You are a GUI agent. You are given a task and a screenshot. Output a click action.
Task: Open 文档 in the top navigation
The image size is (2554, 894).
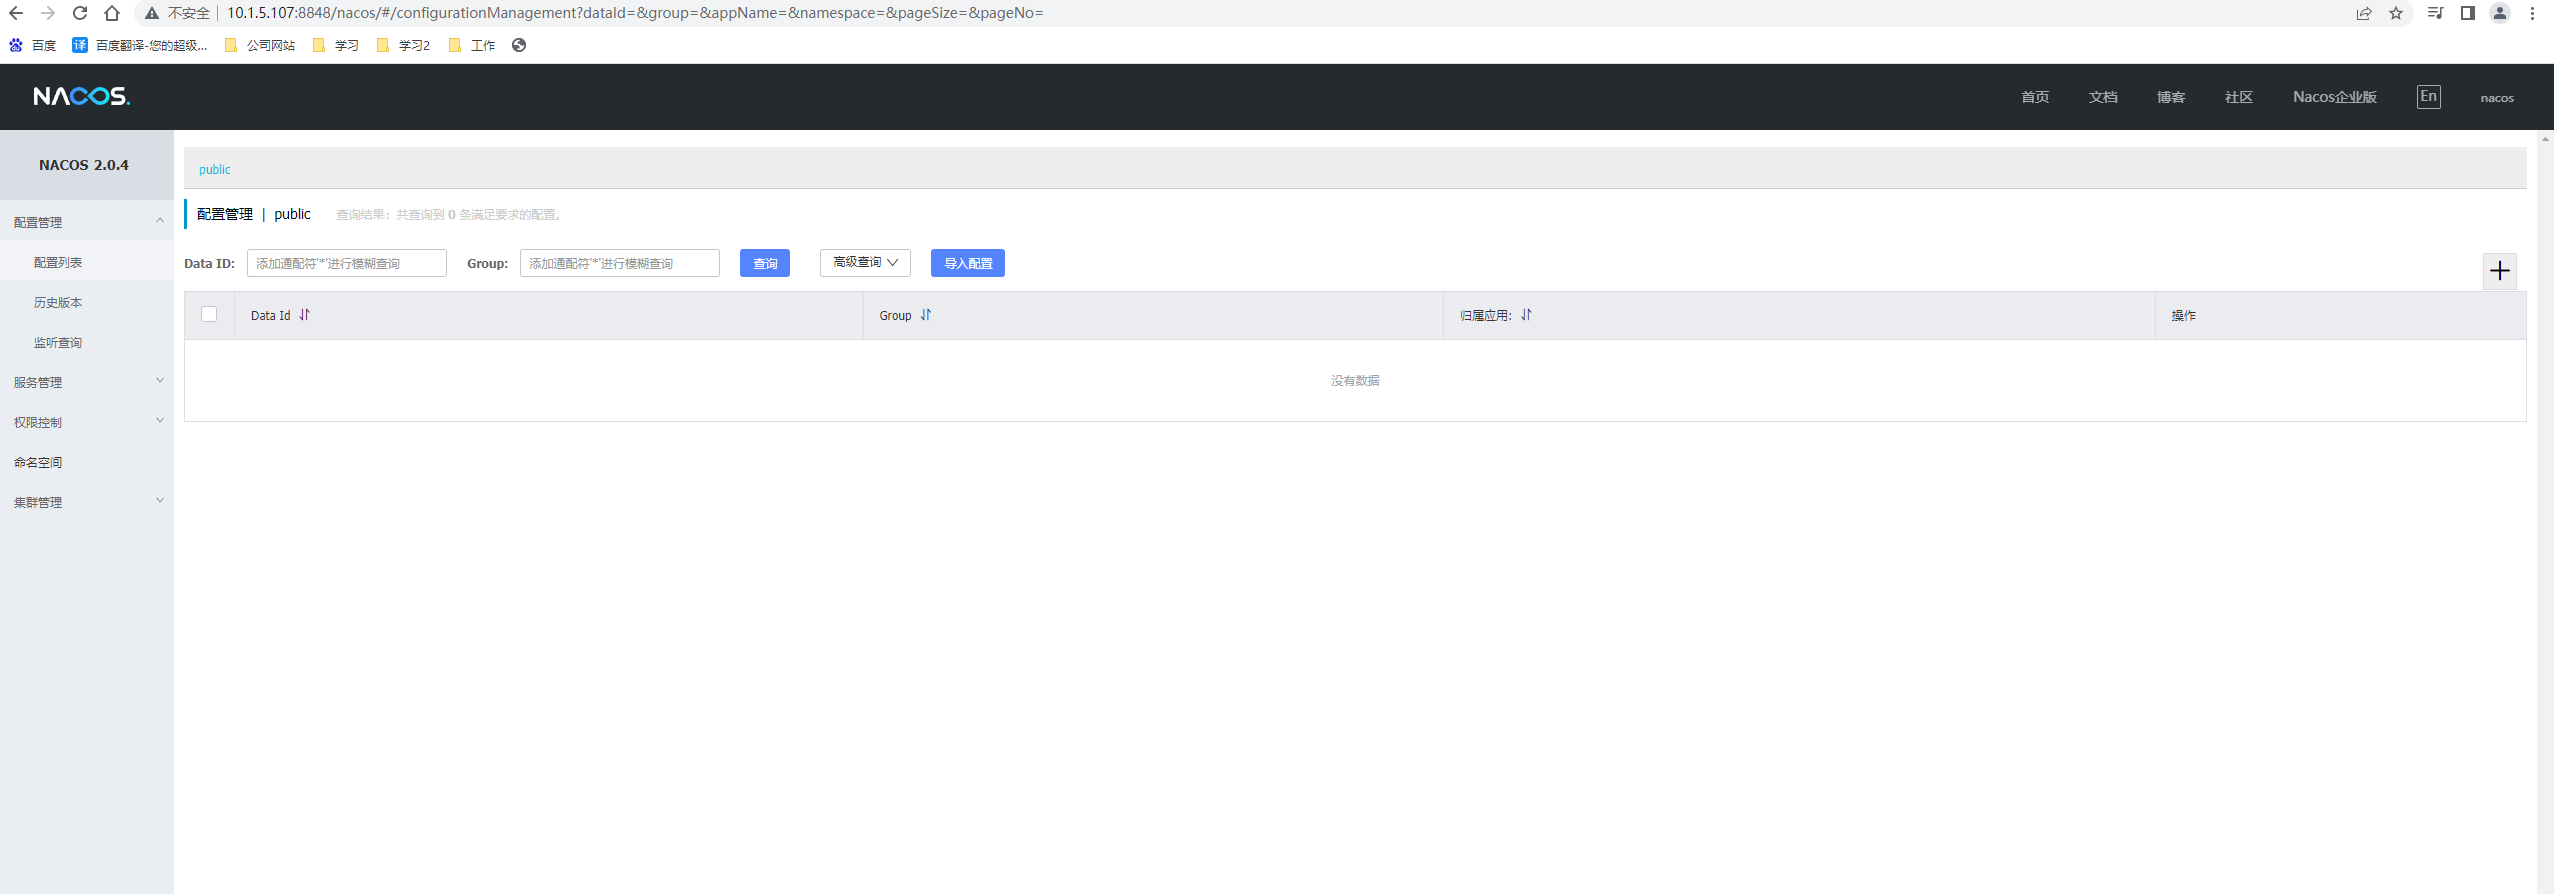pos(2103,97)
